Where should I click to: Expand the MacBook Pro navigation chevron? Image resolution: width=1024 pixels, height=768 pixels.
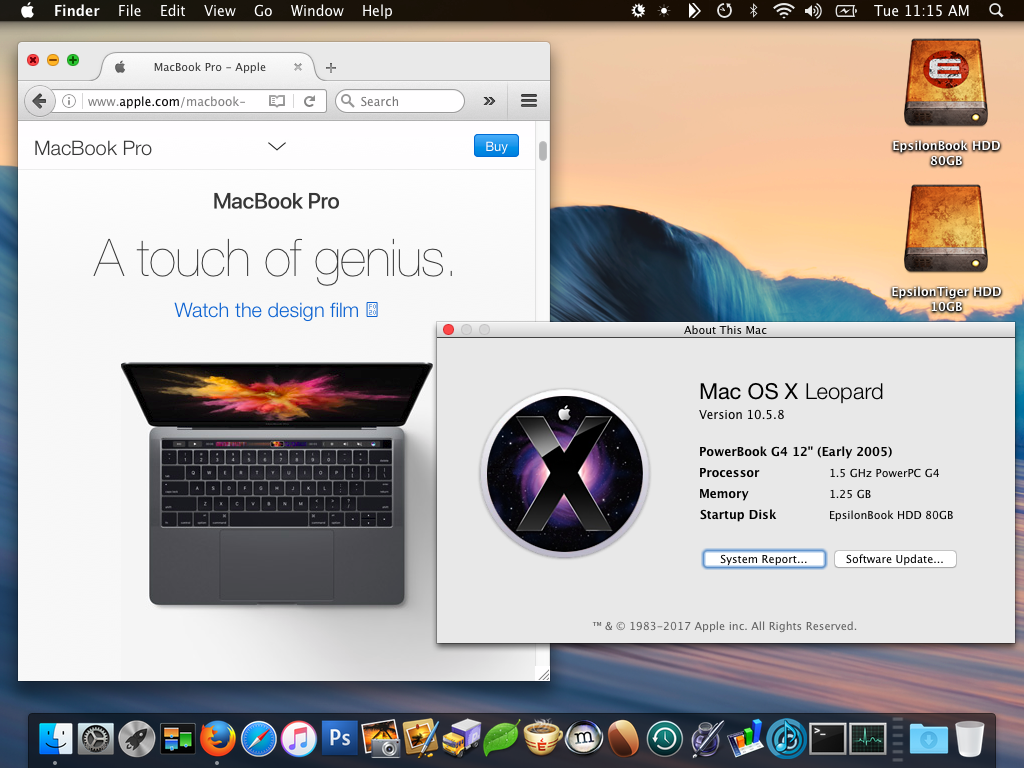click(x=277, y=146)
